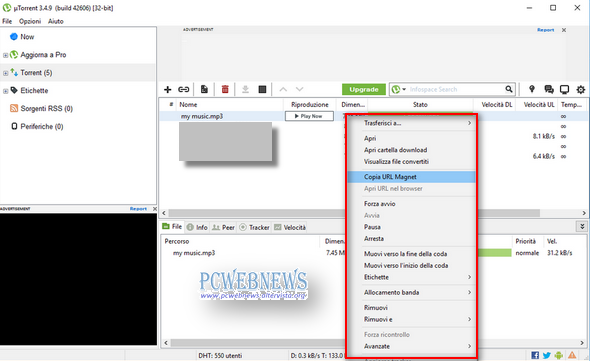Click the Twitter icon in status bar
This screenshot has width=590, height=361.
pos(547,355)
